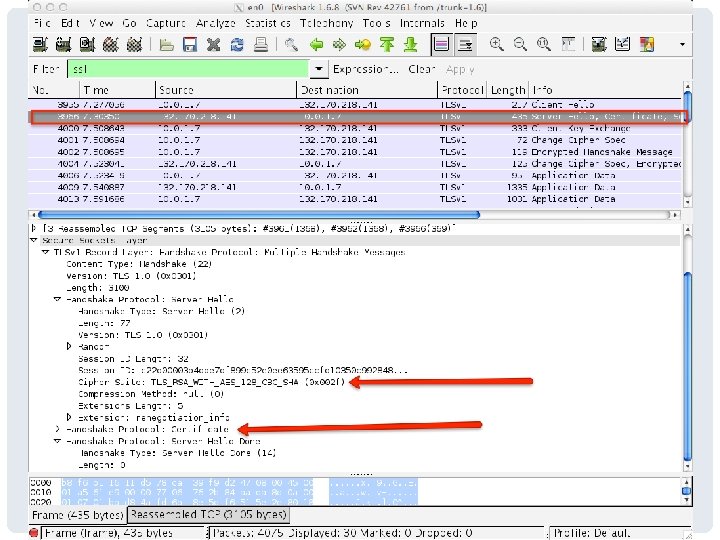Select packet 4001 Change Cipher Spec

355,140
